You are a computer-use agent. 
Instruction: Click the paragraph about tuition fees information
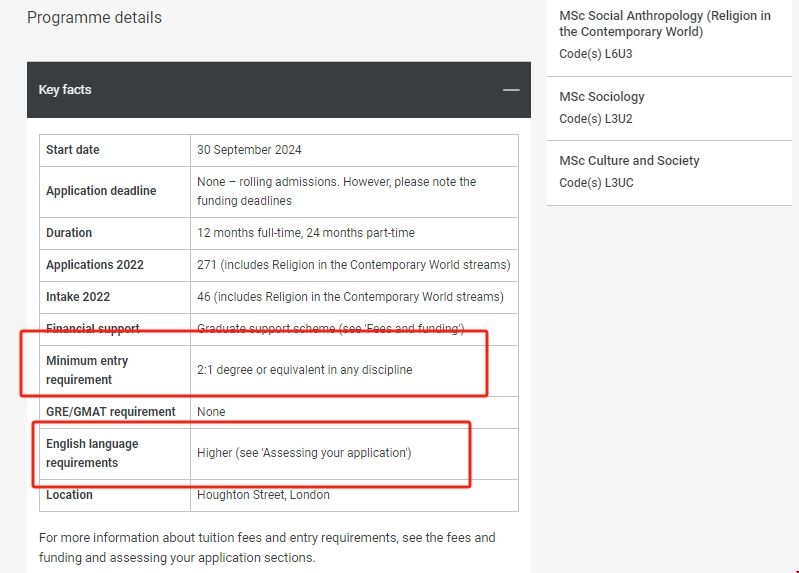click(x=267, y=547)
